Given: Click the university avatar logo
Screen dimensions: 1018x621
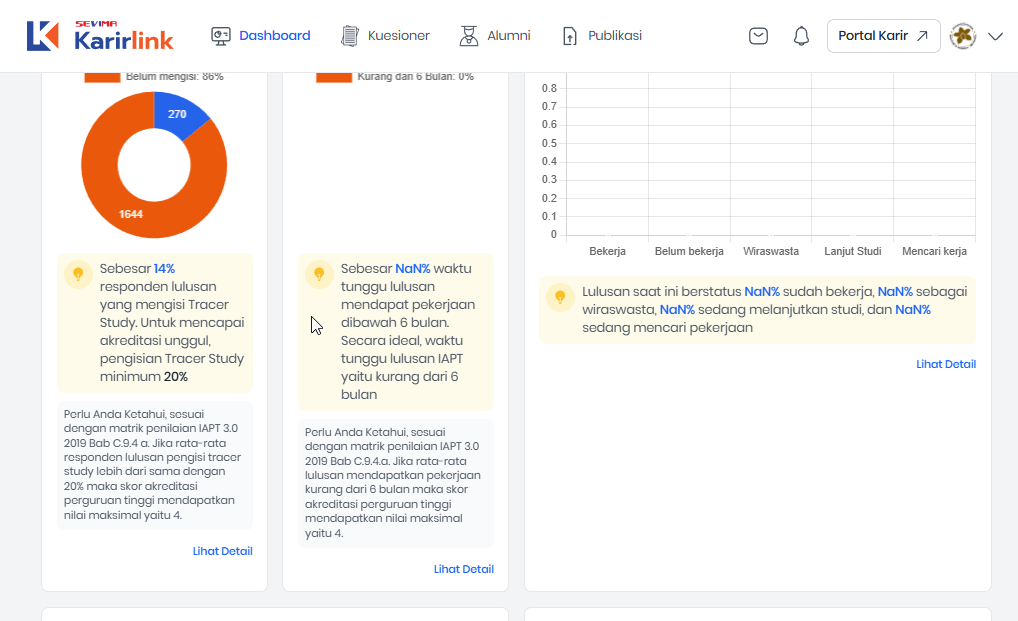Looking at the screenshot, I should click(962, 36).
